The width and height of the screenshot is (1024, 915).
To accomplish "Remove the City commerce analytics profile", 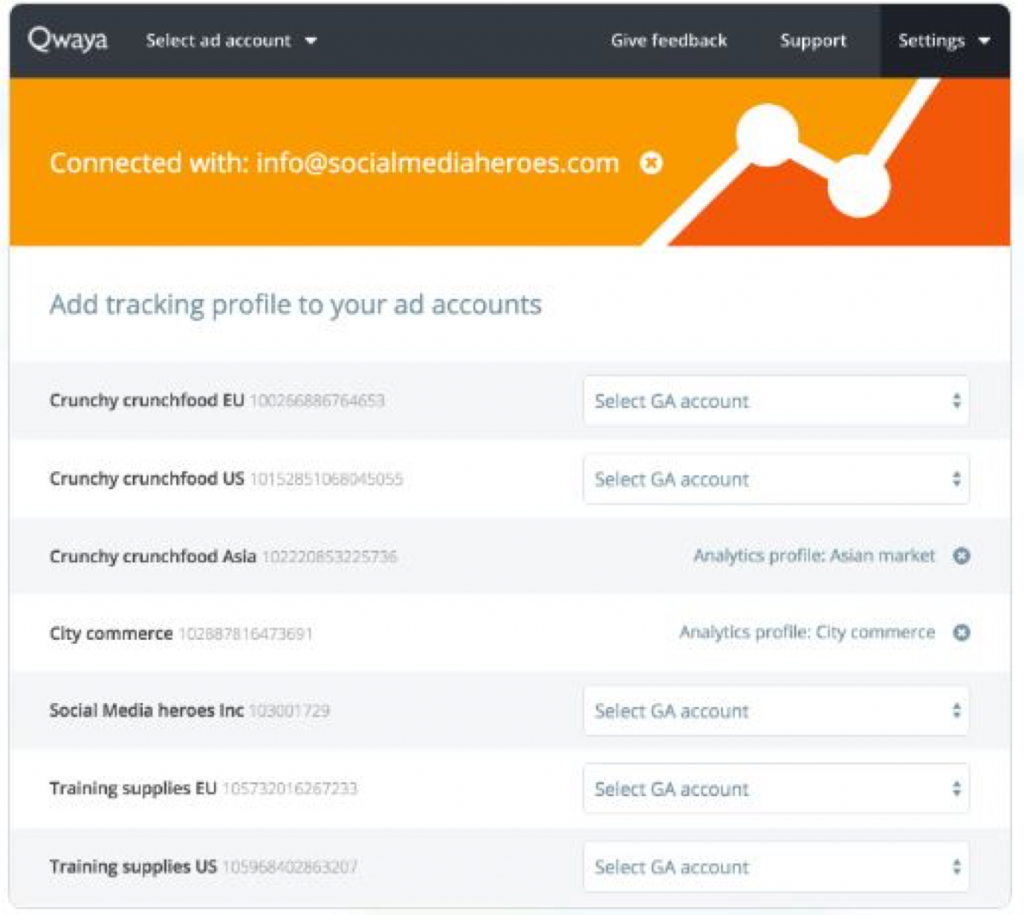I will coord(961,632).
